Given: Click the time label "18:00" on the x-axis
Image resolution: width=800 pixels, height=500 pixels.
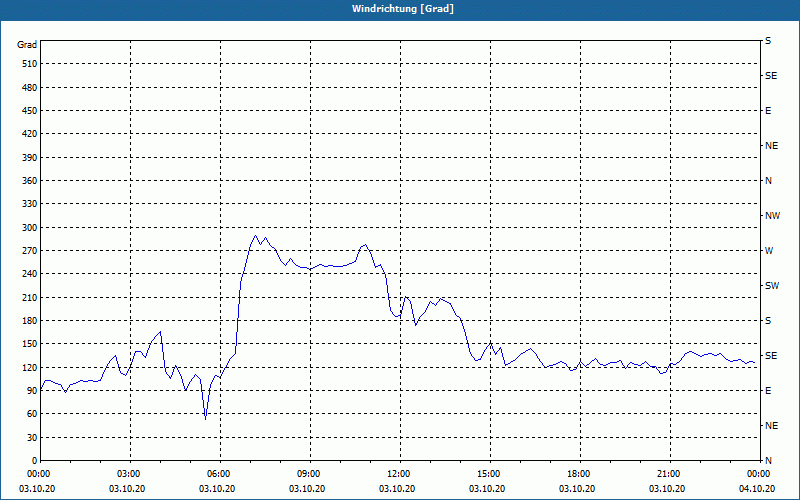Looking at the screenshot, I should pos(581,473).
